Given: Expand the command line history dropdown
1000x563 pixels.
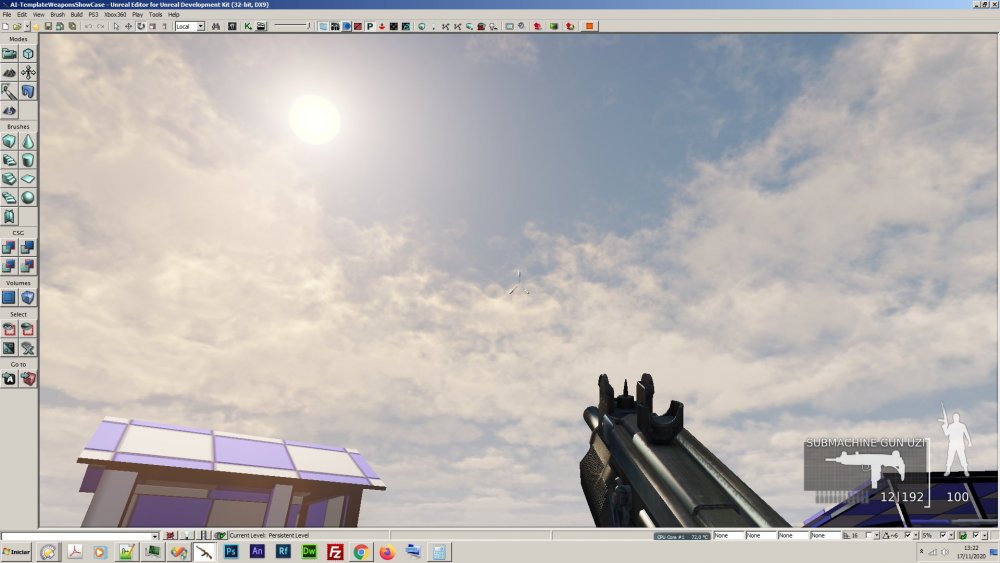Looking at the screenshot, I should click(154, 536).
